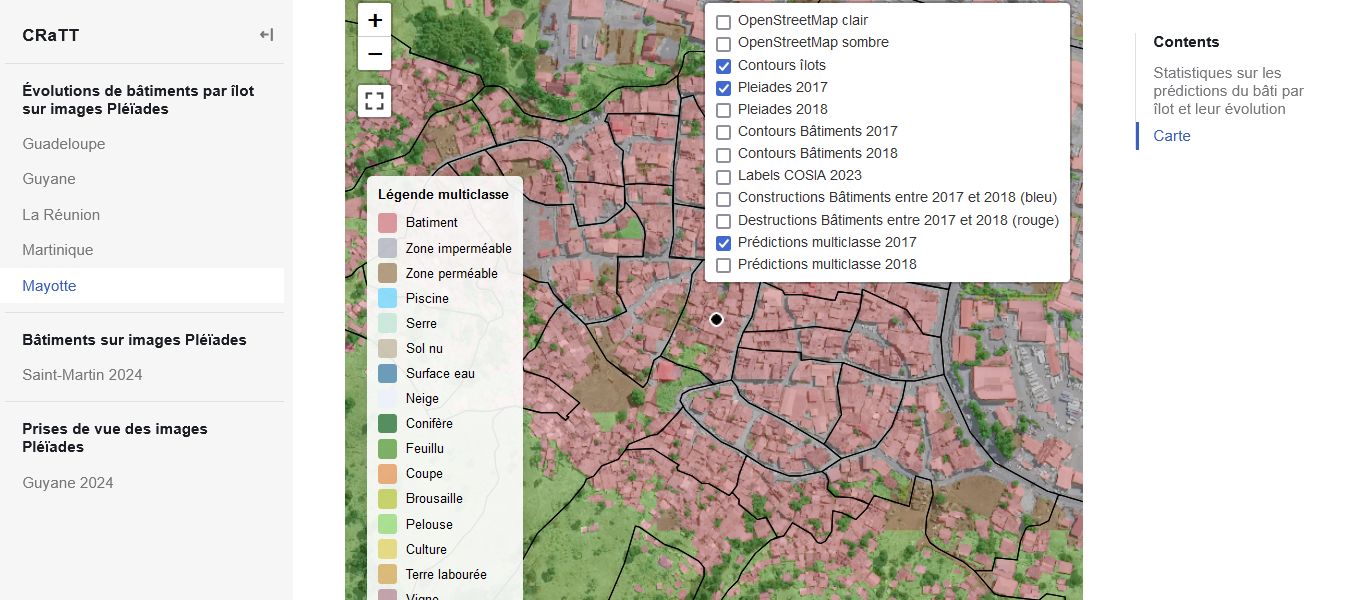Toggle Prédictions multiclasse 2018 checkbox
This screenshot has height=600, width=1348.
(724, 265)
